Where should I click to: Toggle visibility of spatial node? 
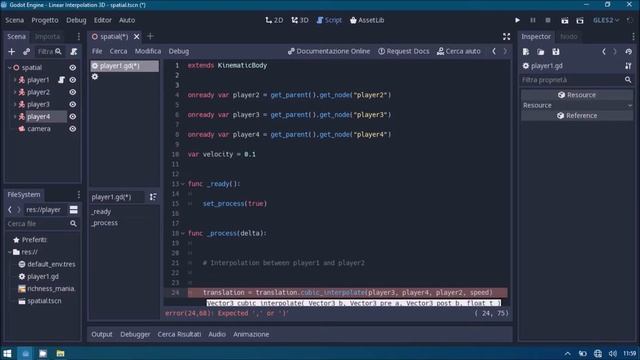(73, 68)
